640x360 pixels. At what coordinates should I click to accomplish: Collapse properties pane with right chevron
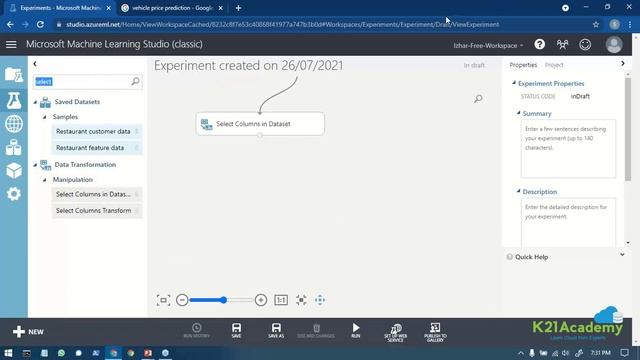tap(622, 64)
